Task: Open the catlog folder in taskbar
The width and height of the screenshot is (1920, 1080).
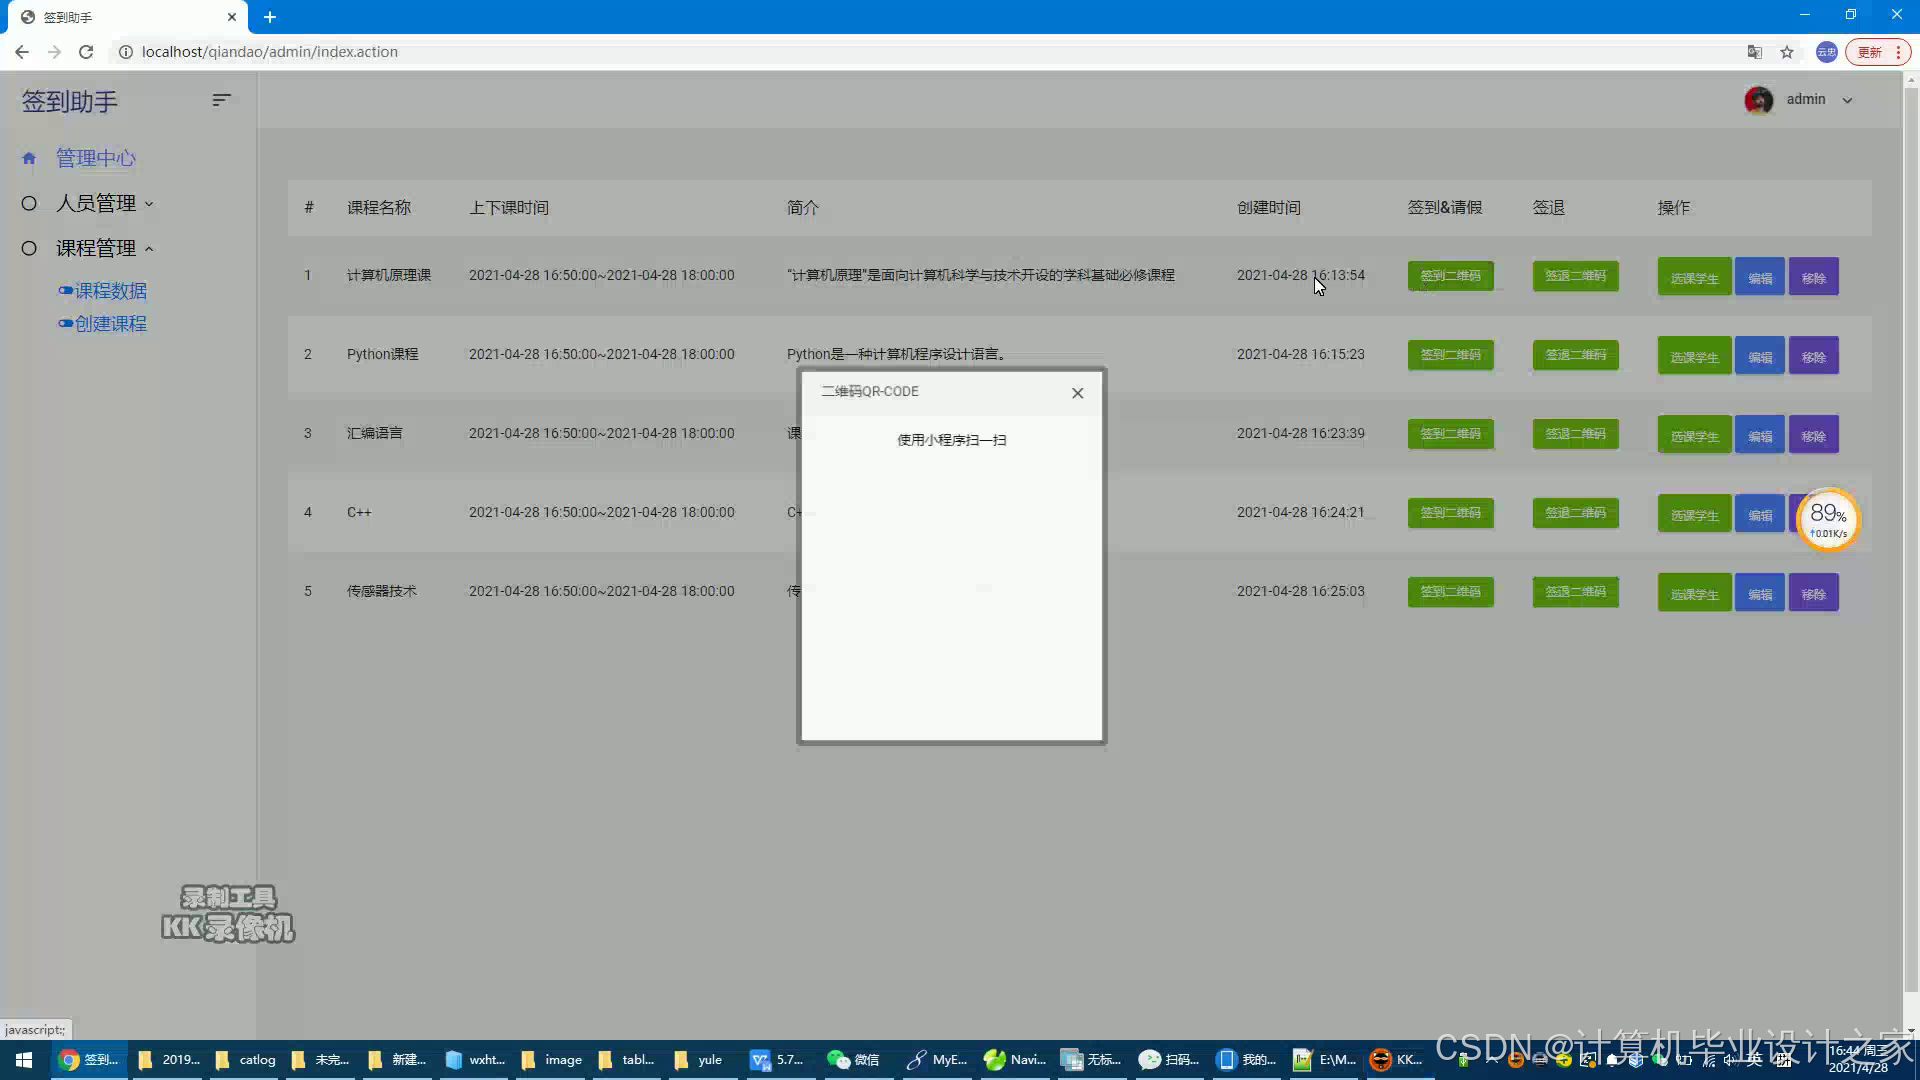Action: [245, 1060]
